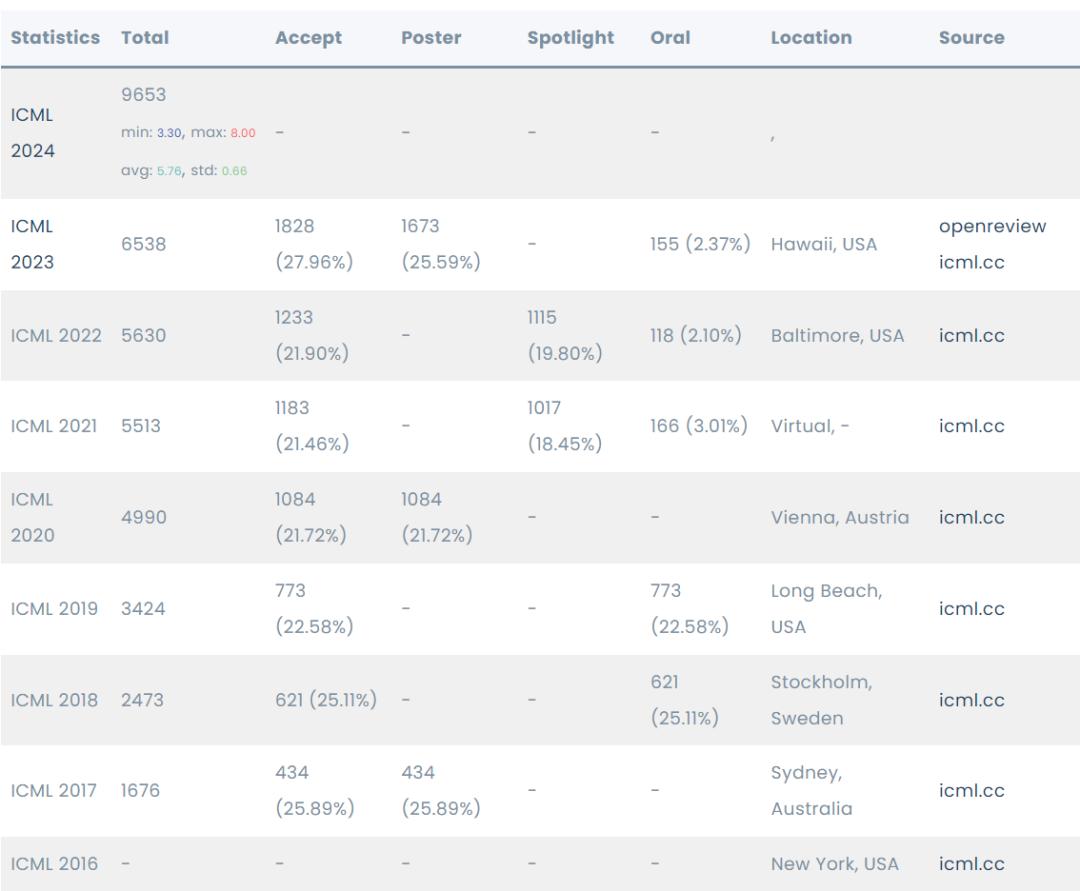Select the Sydney, Australia location cell
Screen dimensions: 1080x891
tap(811, 790)
